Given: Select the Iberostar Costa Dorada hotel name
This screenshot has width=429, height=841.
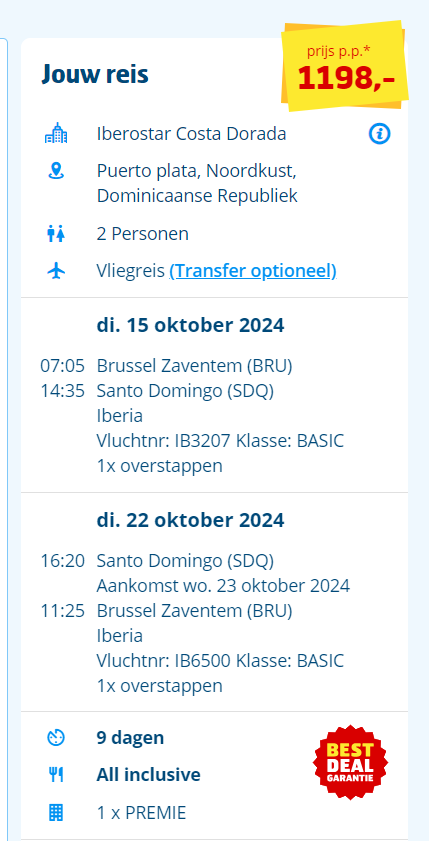Looking at the screenshot, I should point(191,134).
